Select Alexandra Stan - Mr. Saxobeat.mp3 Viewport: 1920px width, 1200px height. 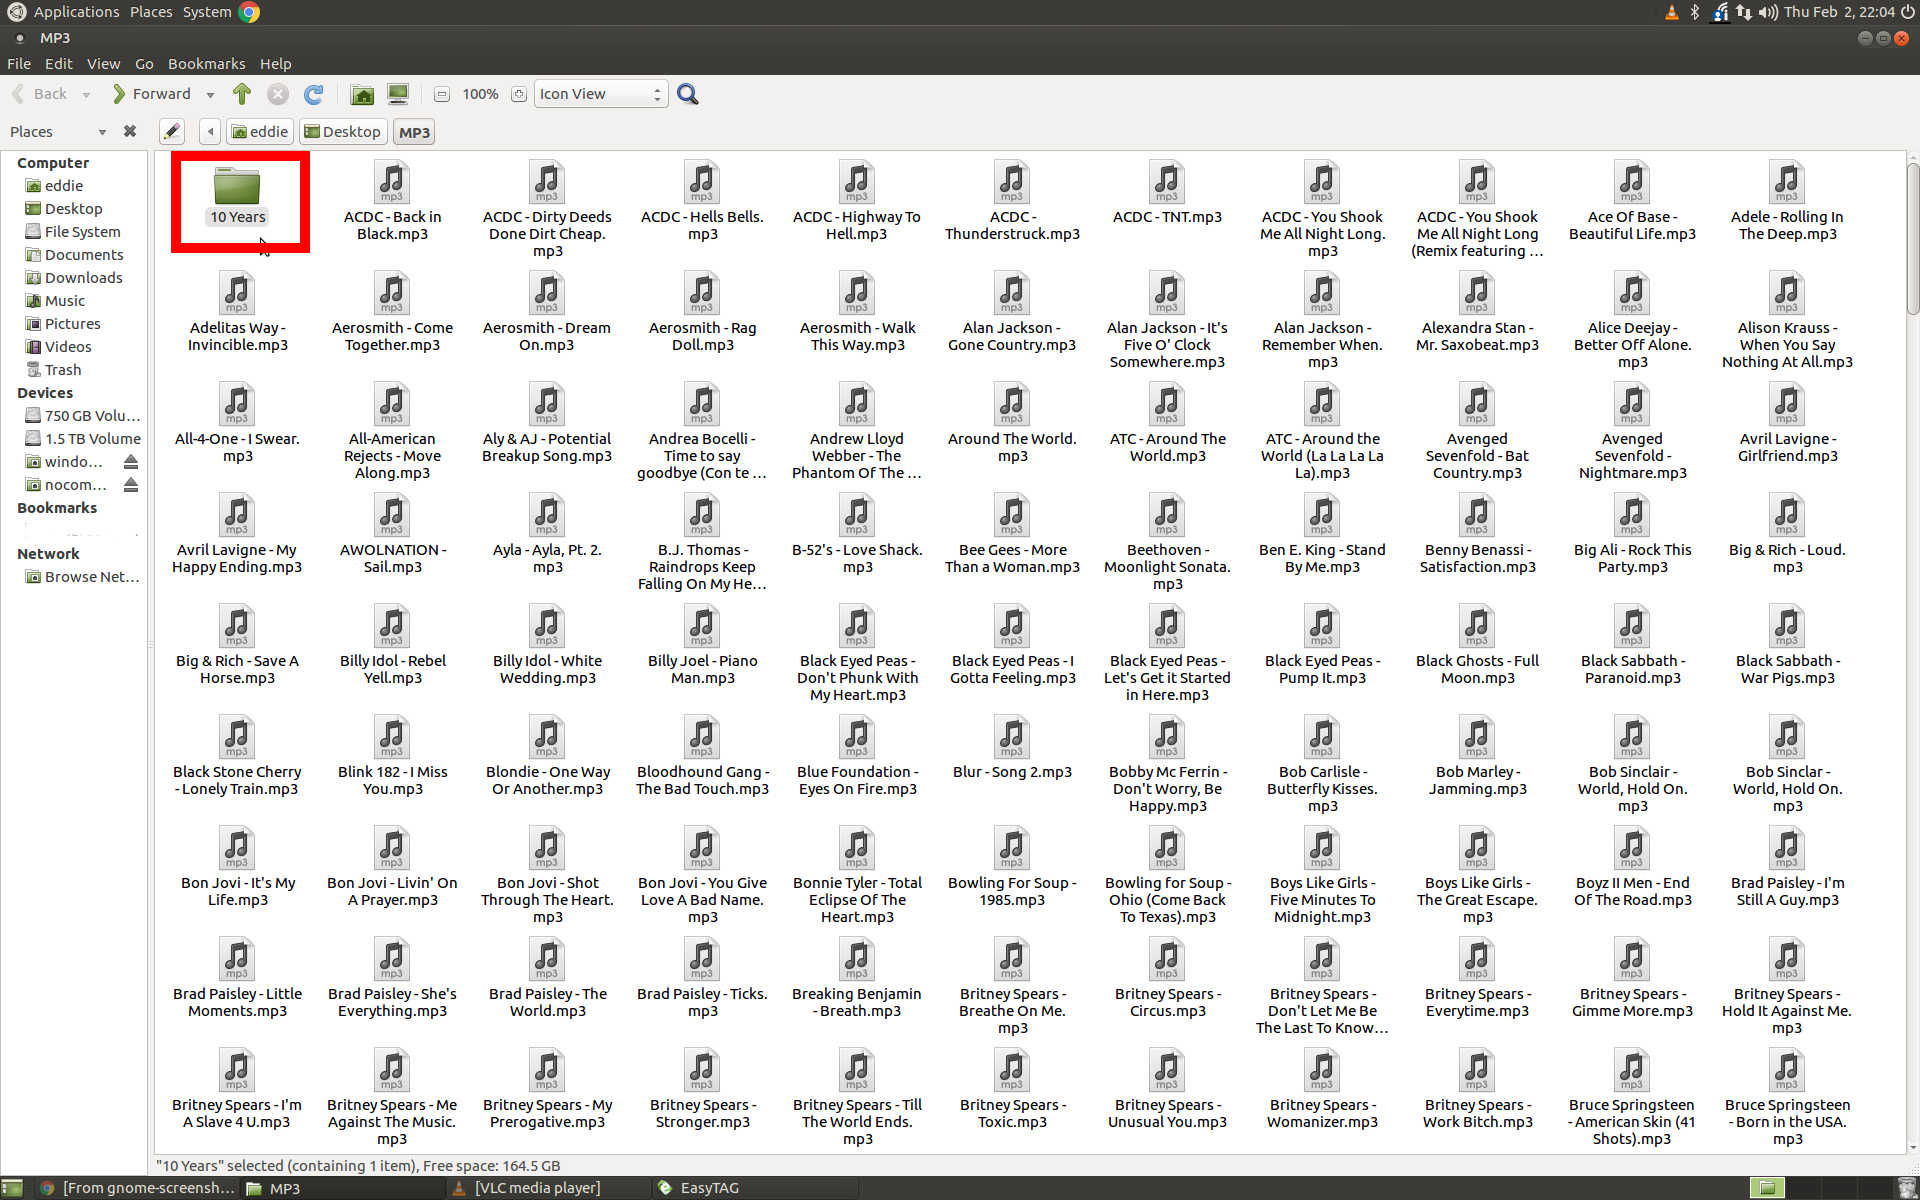(x=1477, y=313)
